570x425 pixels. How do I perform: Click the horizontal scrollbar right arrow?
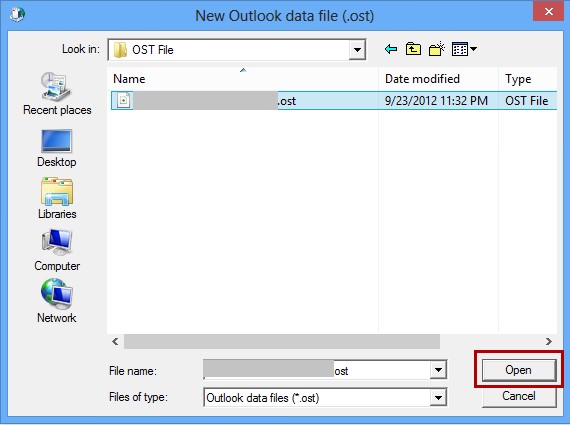549,341
